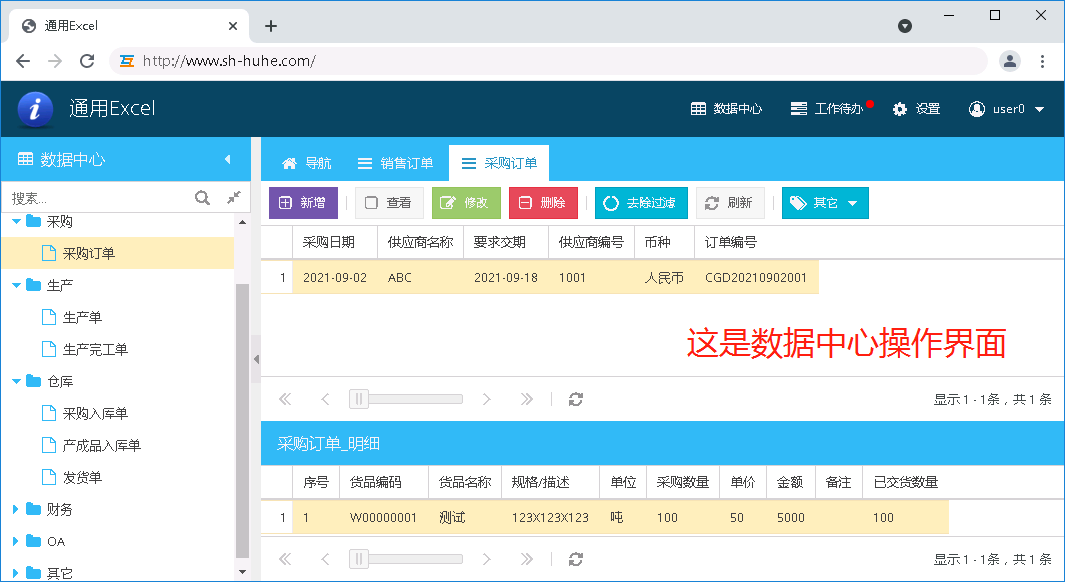
Task: Click the 新增 button
Action: (303, 203)
